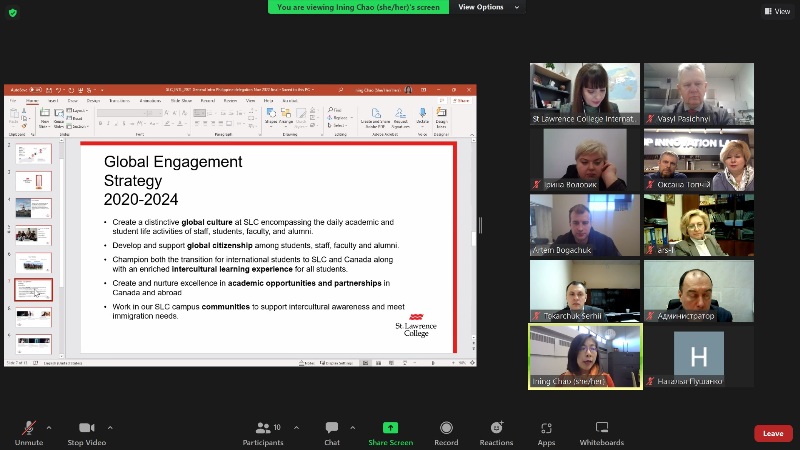
Task: Open the Section dropdown in Slides group
Action: click(x=77, y=126)
